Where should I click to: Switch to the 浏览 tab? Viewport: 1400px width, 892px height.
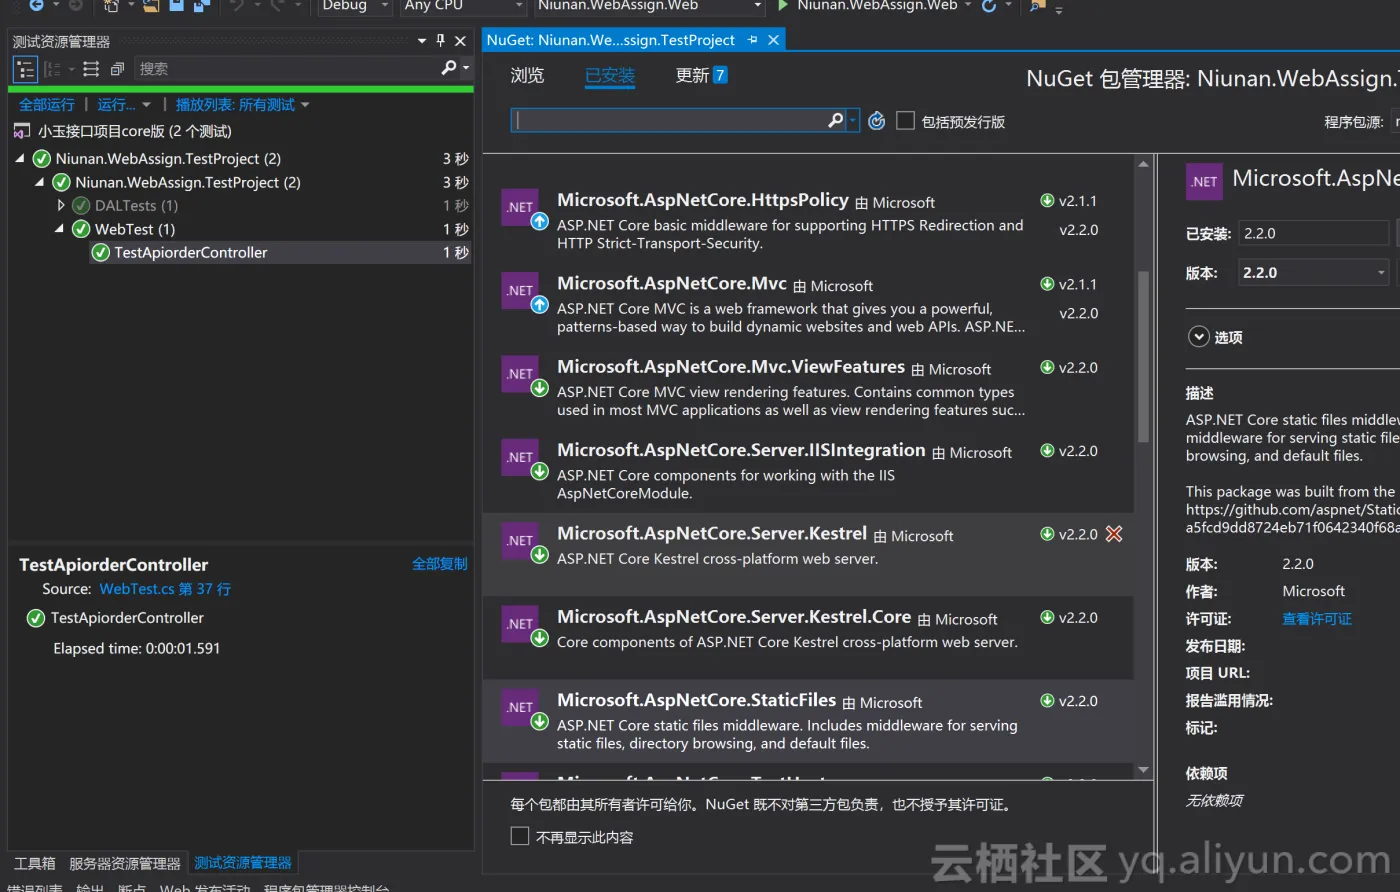(527, 75)
